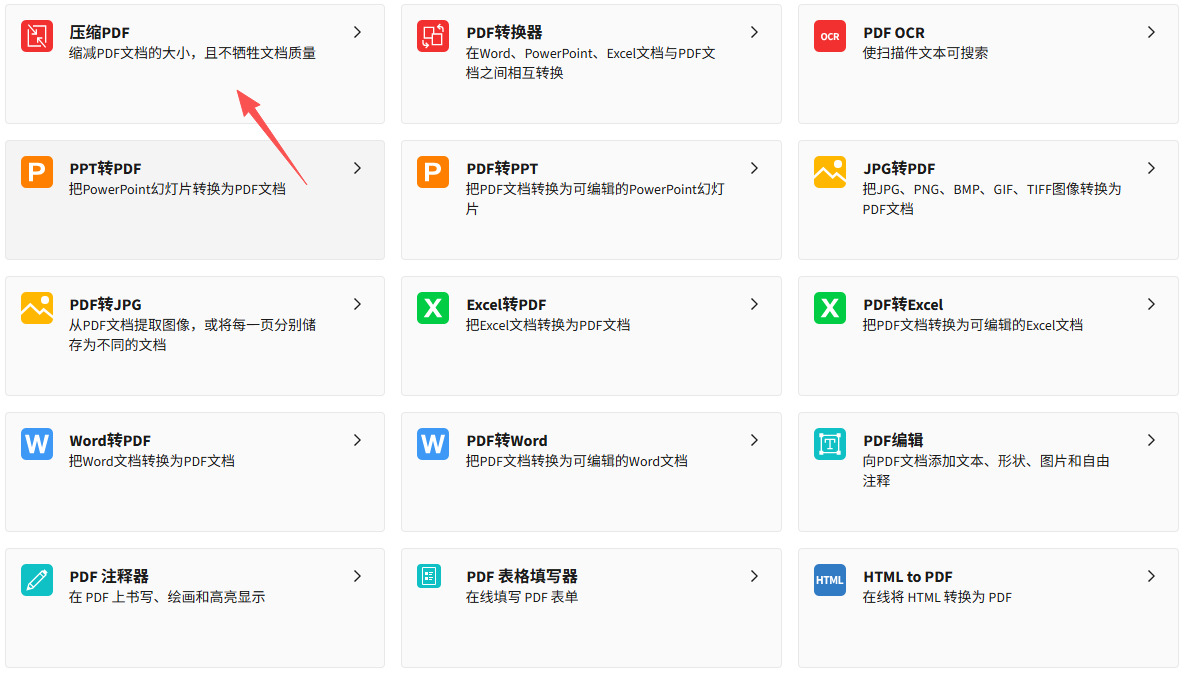Open the 压缩PDF chevron arrow

357,32
